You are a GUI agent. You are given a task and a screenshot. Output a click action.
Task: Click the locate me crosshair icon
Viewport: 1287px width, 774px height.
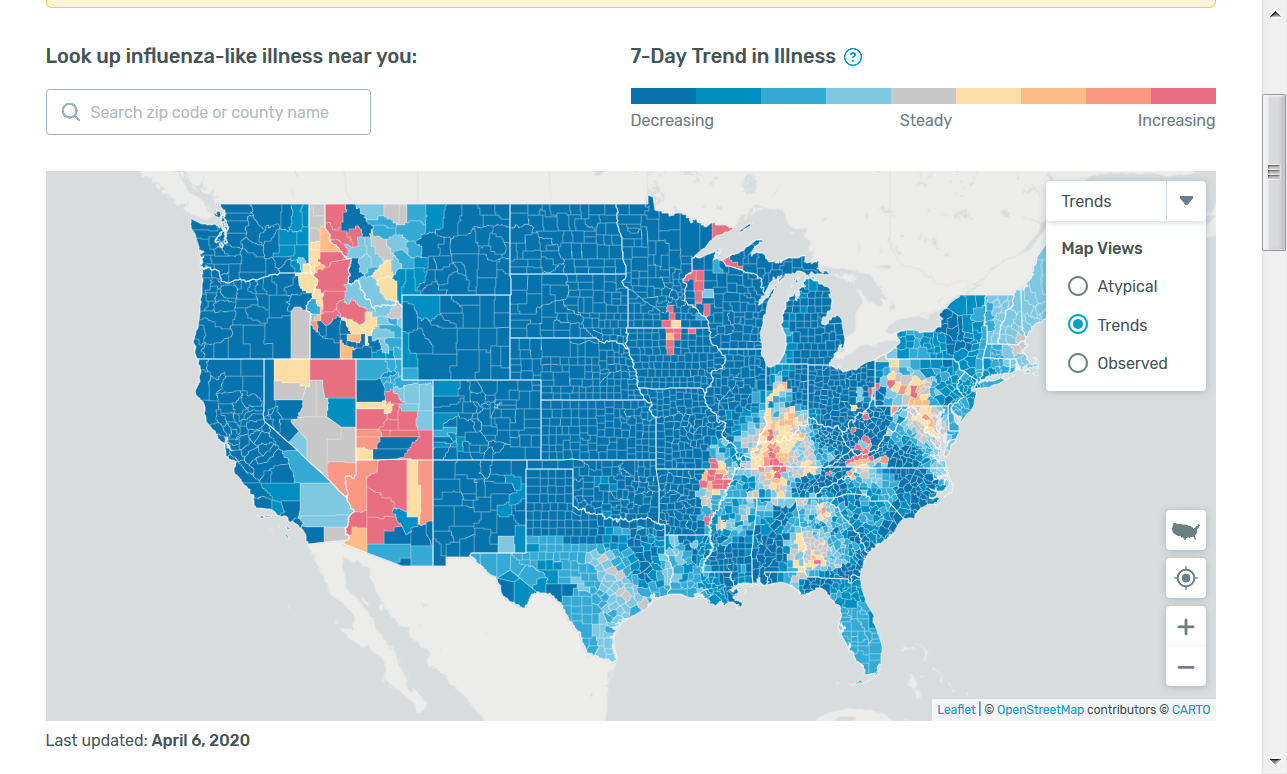pos(1185,578)
